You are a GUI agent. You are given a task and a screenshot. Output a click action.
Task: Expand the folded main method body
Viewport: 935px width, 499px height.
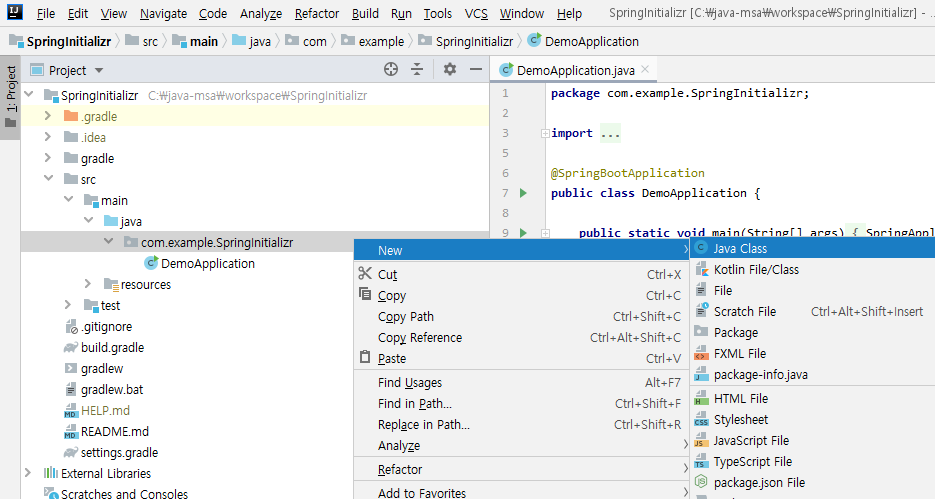545,233
